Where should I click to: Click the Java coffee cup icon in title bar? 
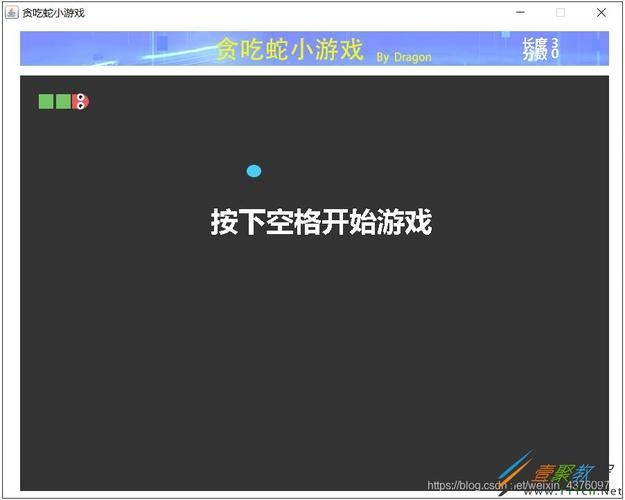[x=11, y=13]
